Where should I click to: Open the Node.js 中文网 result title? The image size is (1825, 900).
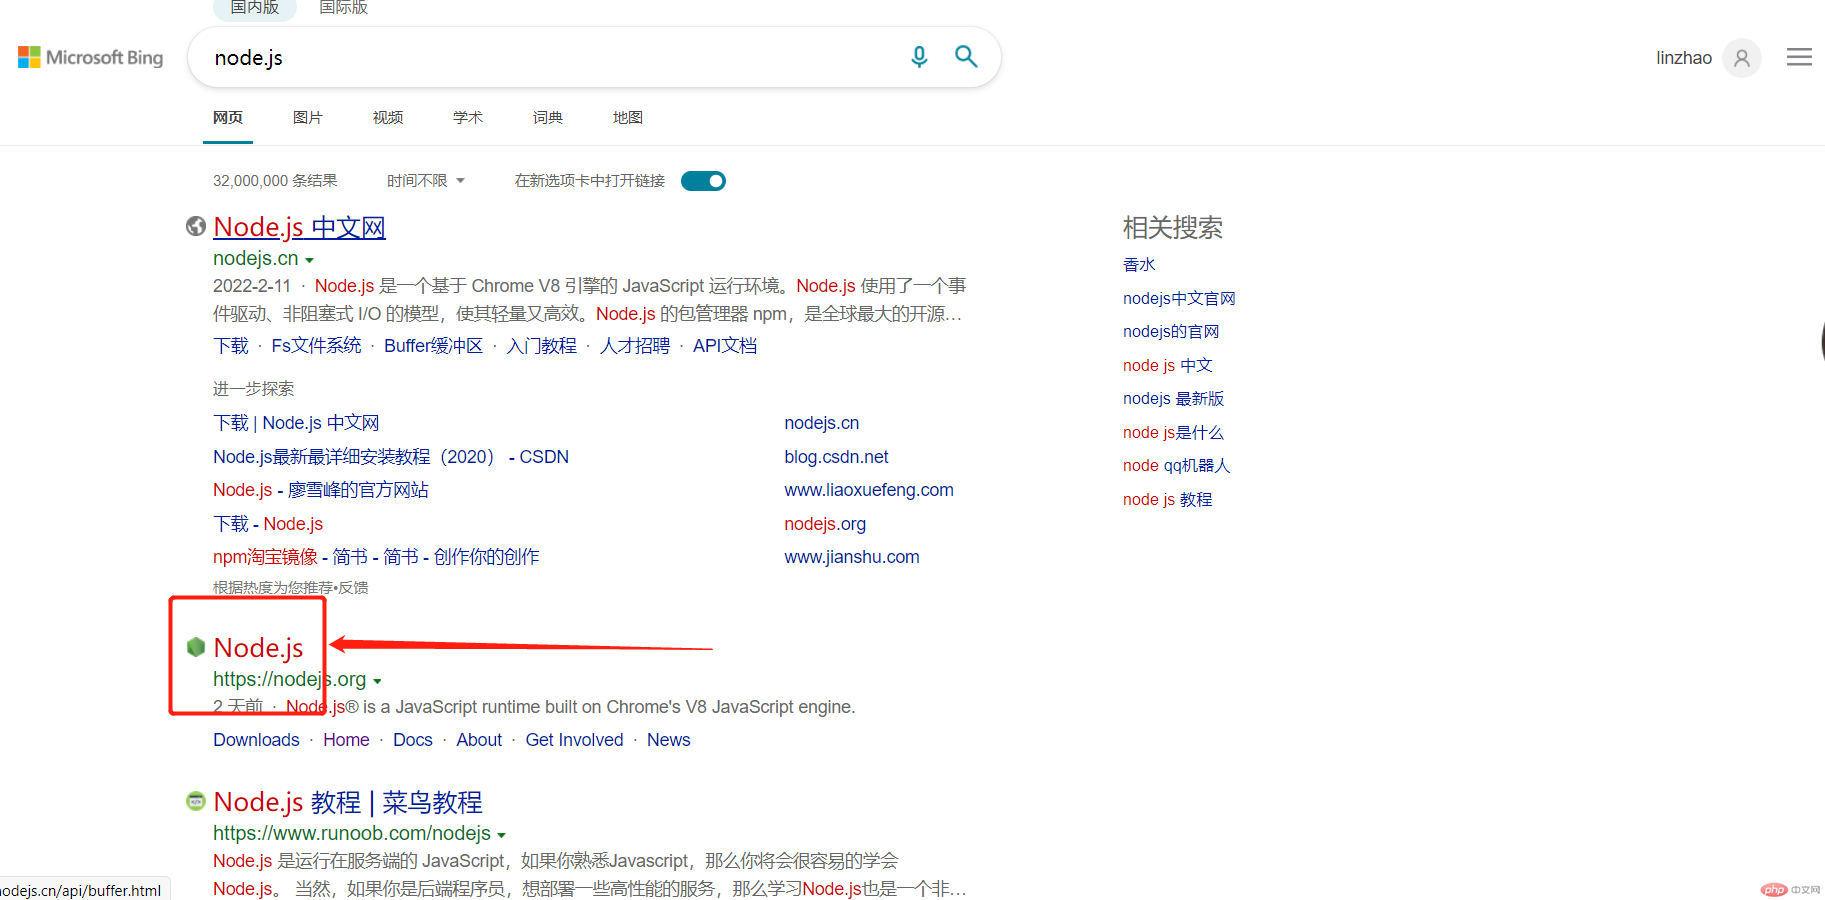pyautogui.click(x=299, y=227)
